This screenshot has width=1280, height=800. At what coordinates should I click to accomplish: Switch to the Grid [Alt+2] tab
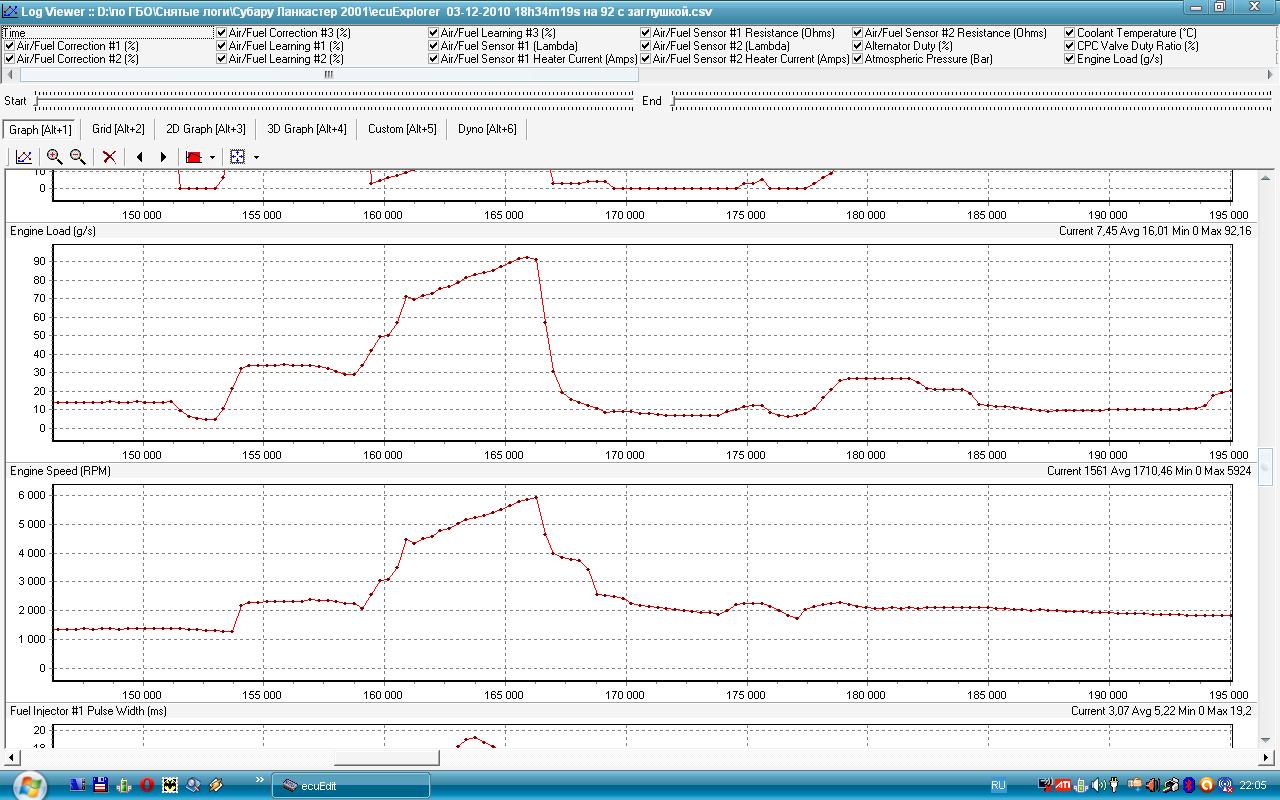click(118, 129)
